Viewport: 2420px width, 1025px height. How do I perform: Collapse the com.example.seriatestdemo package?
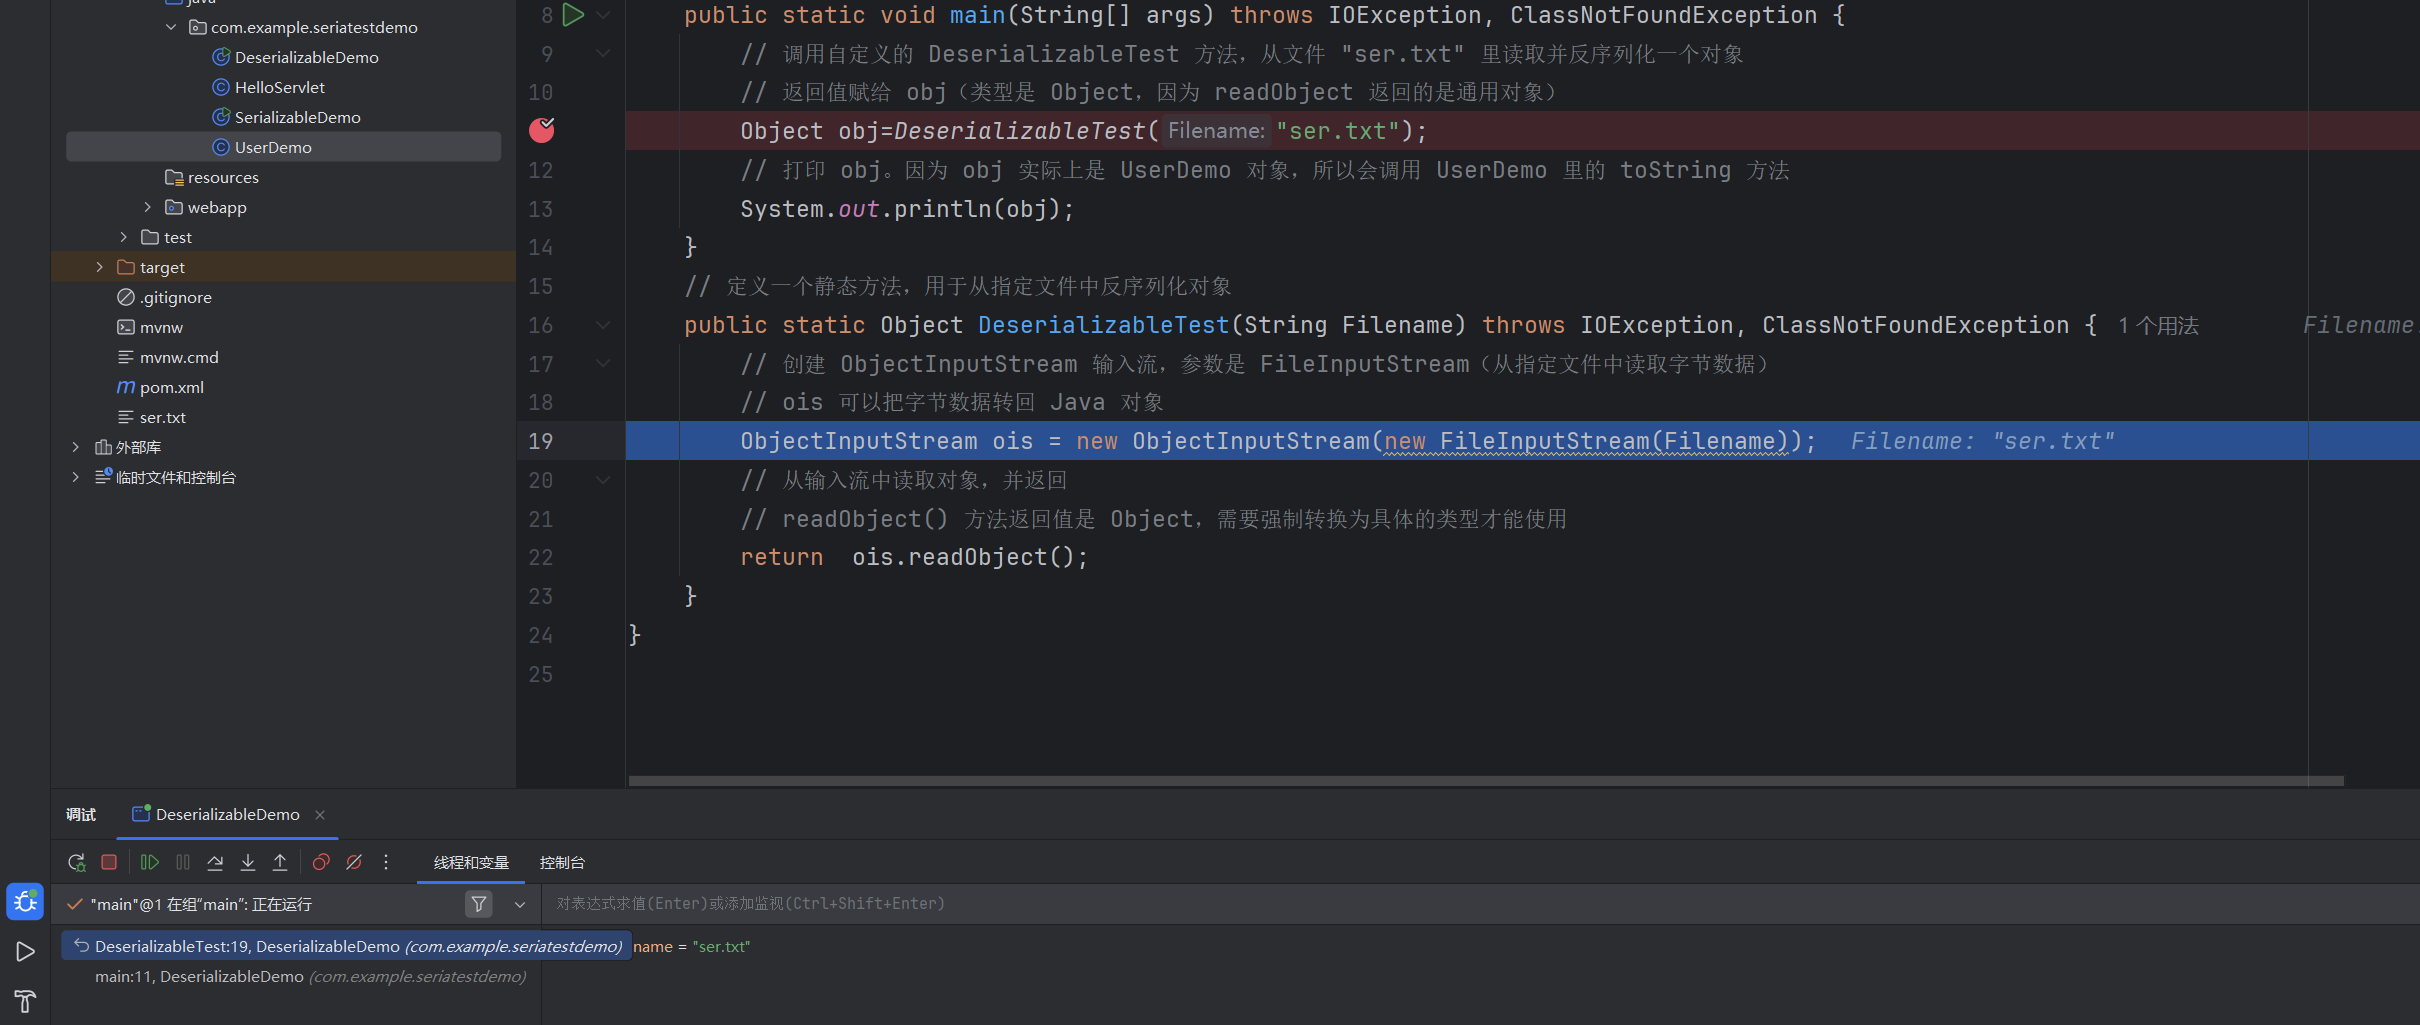[x=171, y=27]
